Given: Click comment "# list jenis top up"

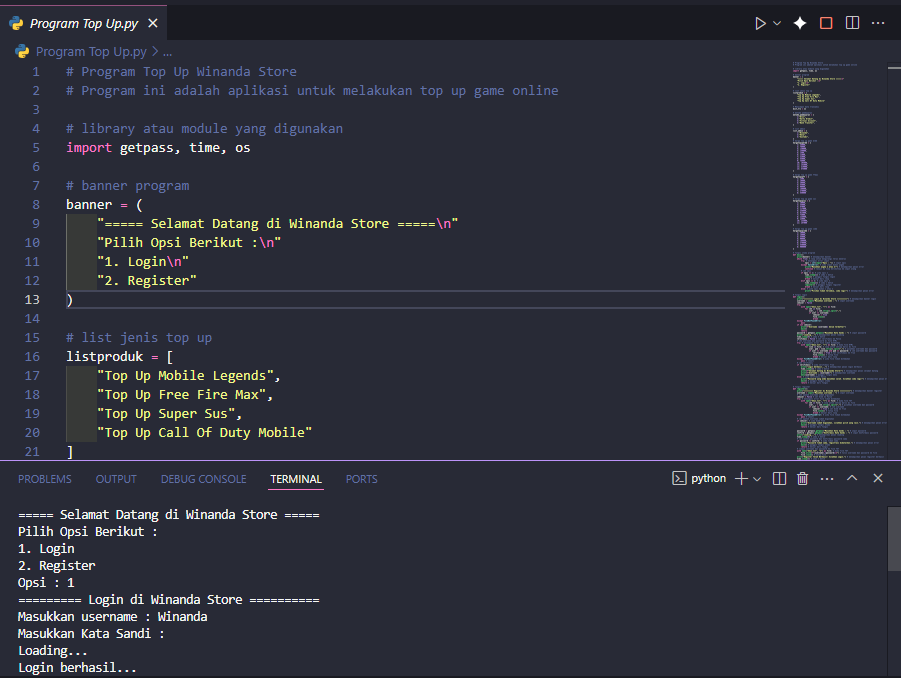Looking at the screenshot, I should tap(139, 337).
